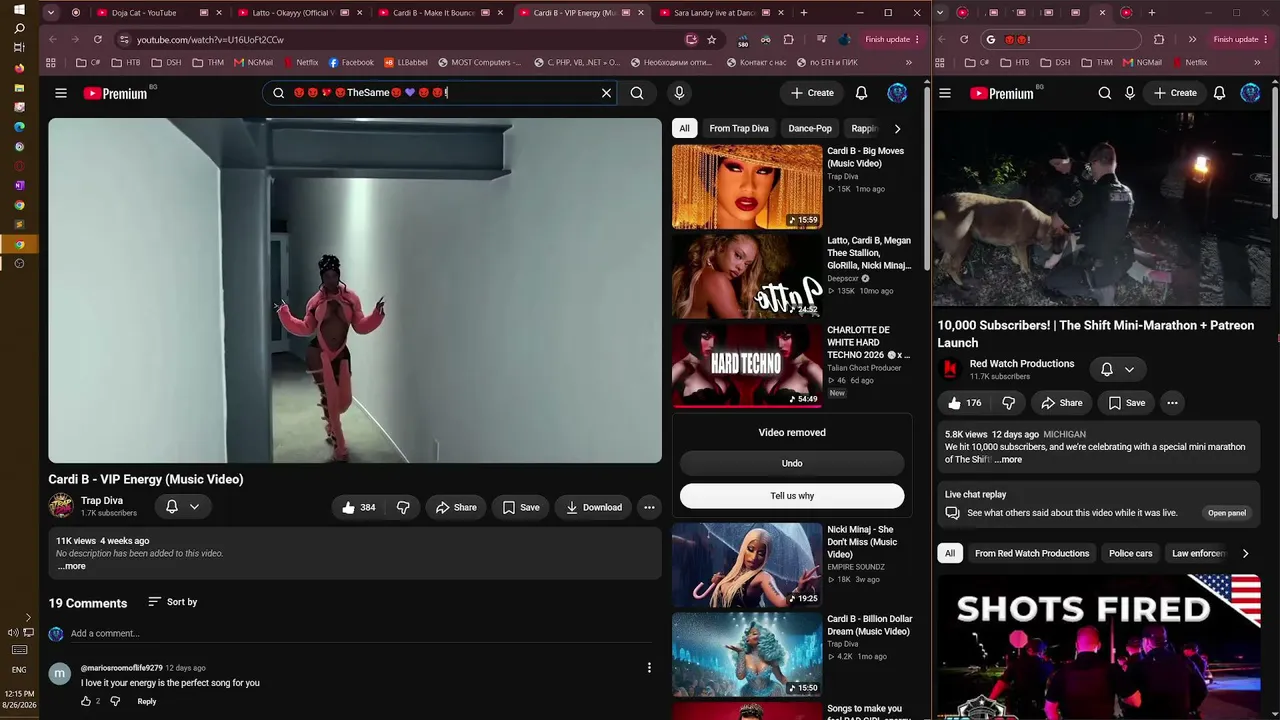The width and height of the screenshot is (1280, 720).
Task: Select the All chip in left window
Action: (x=684, y=128)
